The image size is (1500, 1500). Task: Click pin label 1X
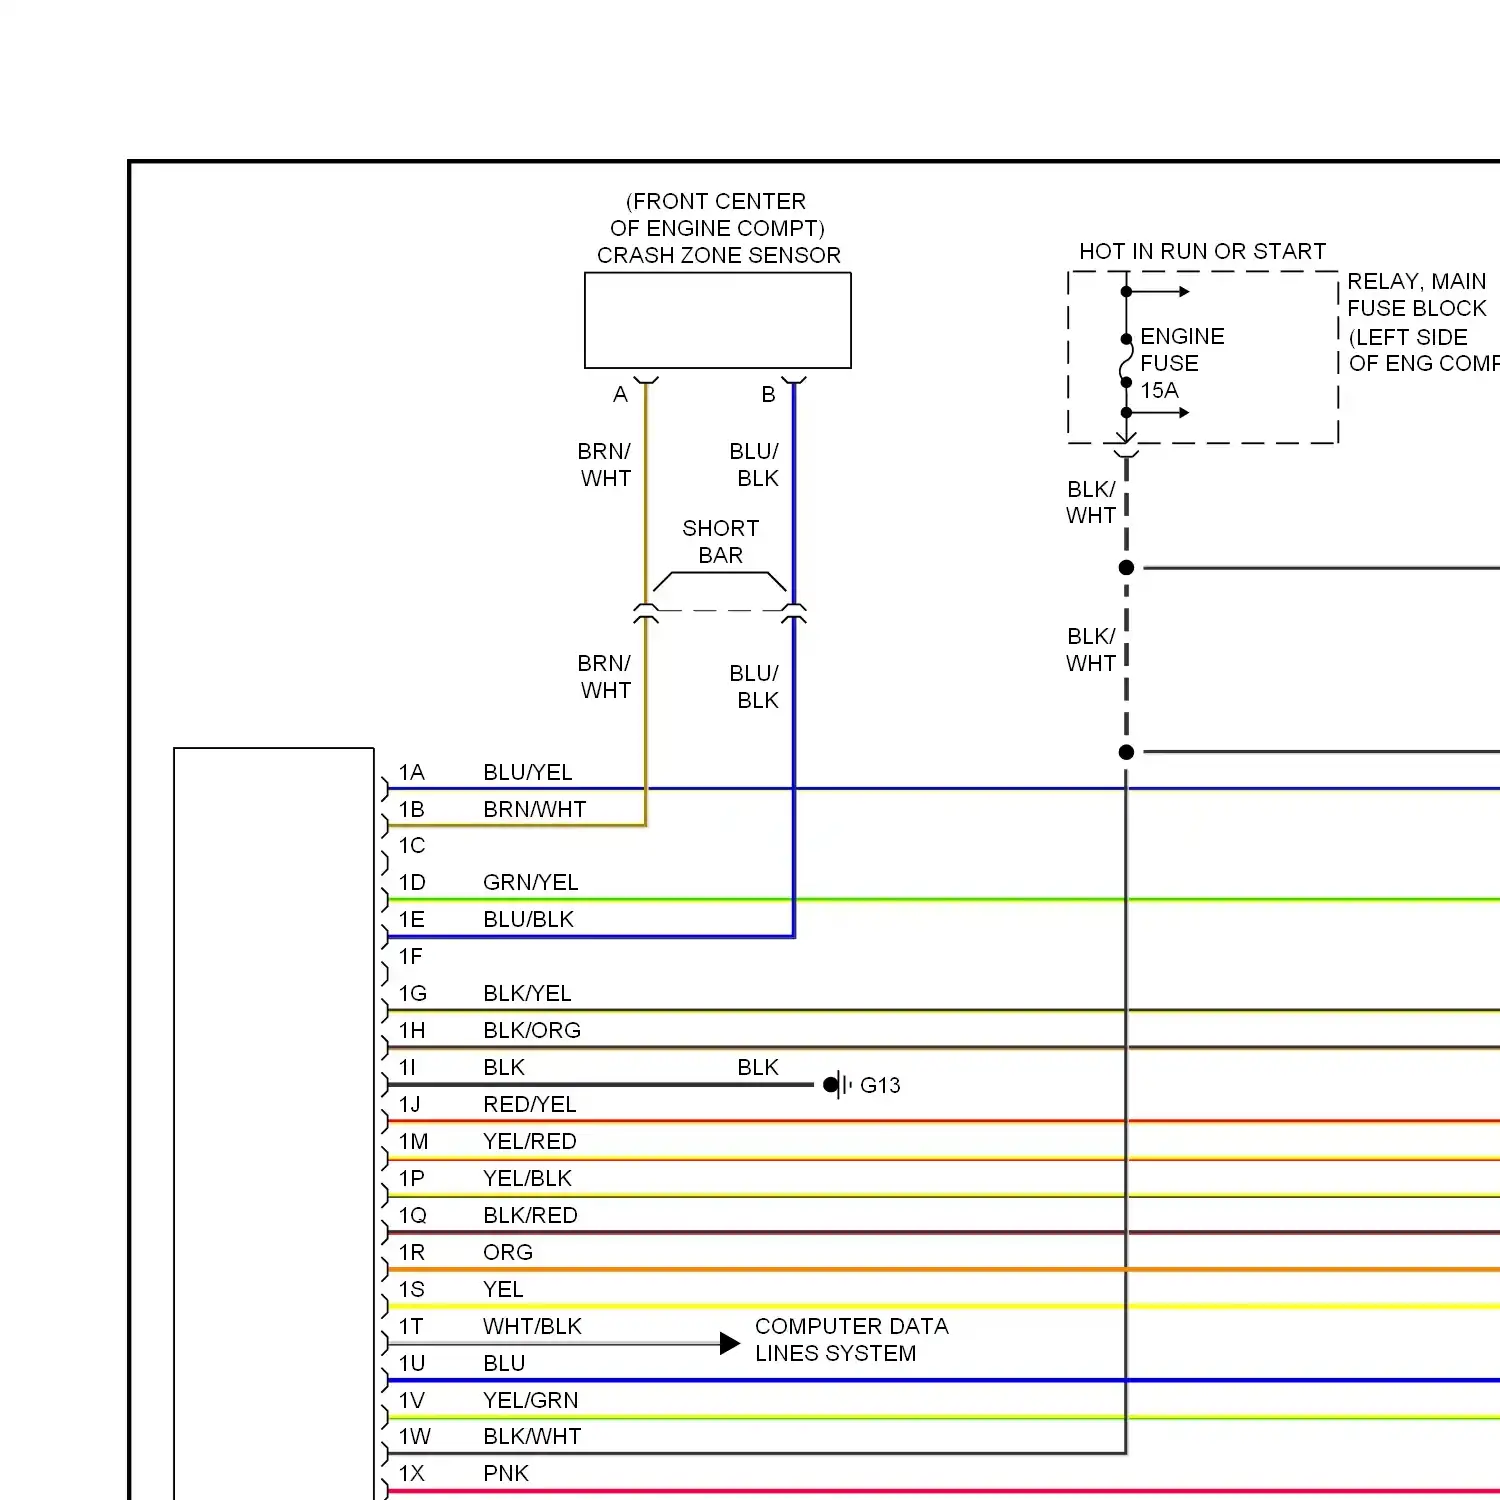point(411,1473)
